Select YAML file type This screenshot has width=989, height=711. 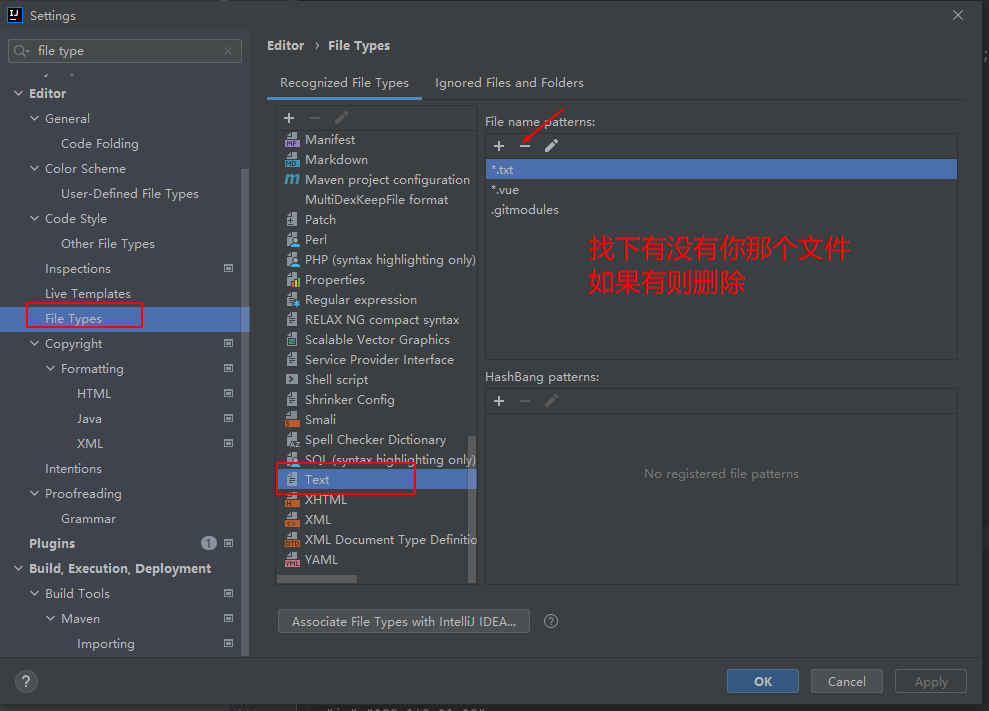click(377, 560)
